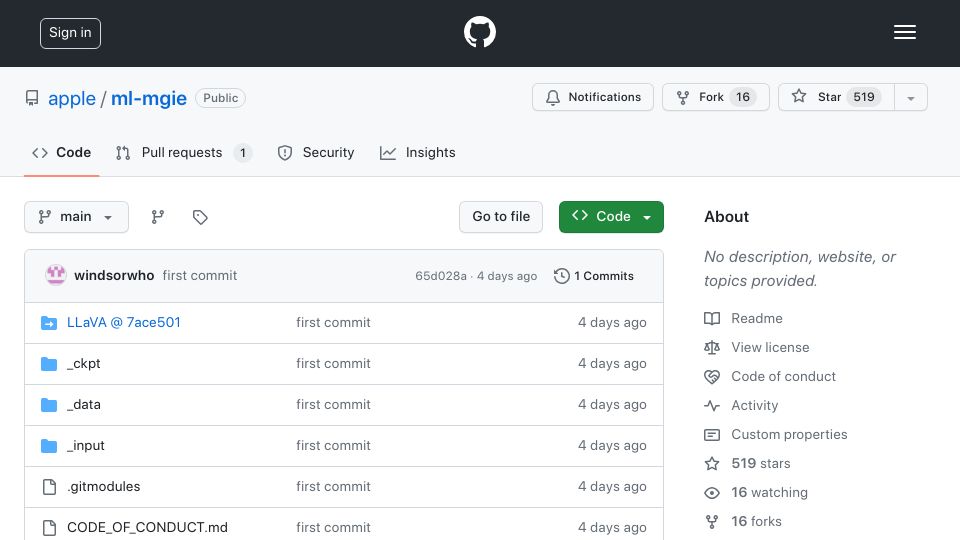Open the _ckpt folder
This screenshot has height=540, width=960.
coord(84,364)
